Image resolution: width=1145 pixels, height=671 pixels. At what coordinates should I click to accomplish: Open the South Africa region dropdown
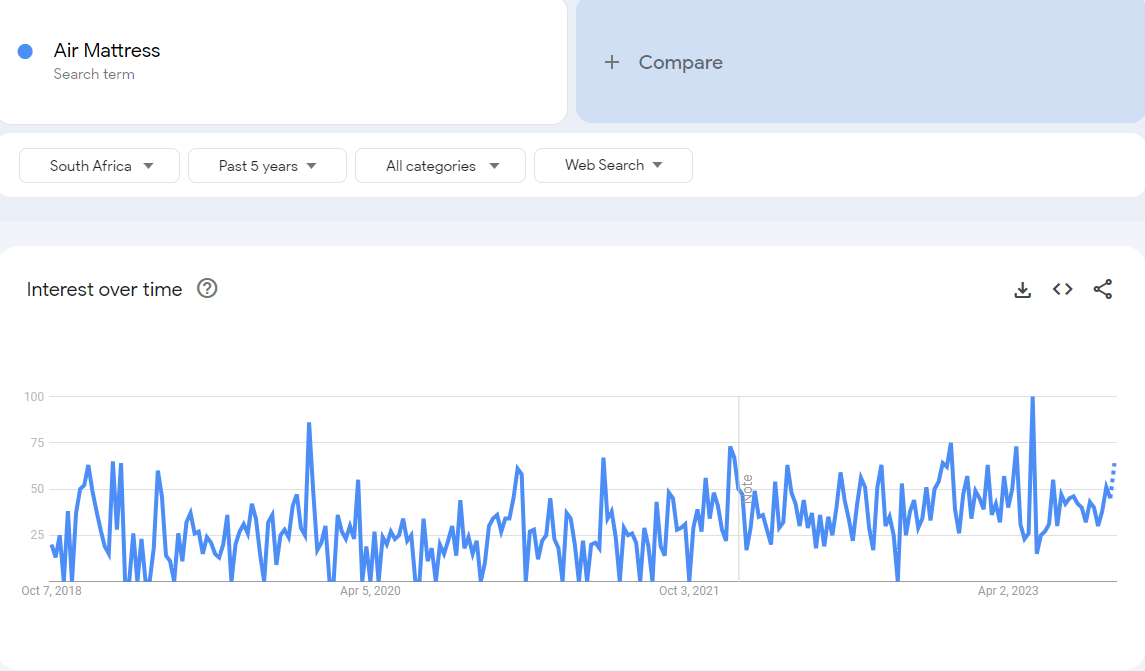click(99, 166)
